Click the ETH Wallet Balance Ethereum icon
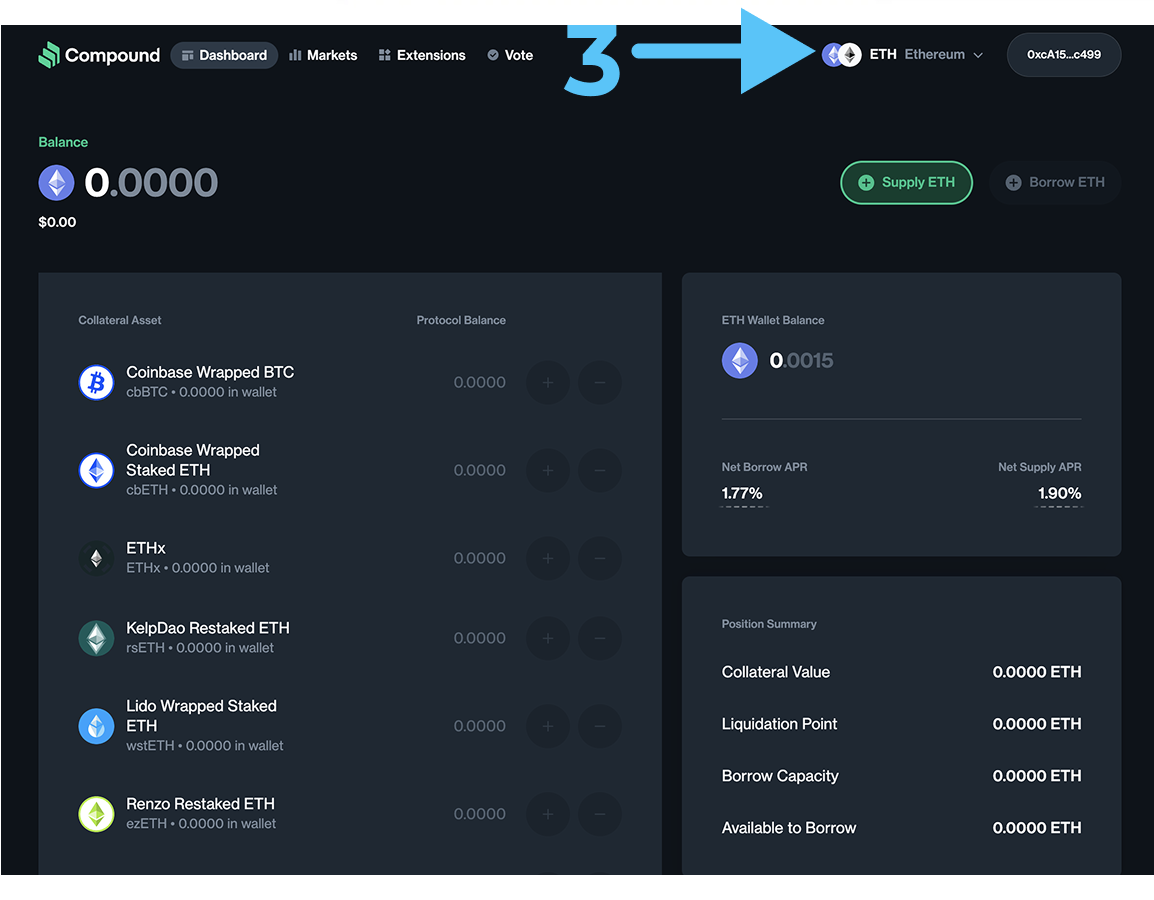This screenshot has width=1154, height=900. pos(740,361)
